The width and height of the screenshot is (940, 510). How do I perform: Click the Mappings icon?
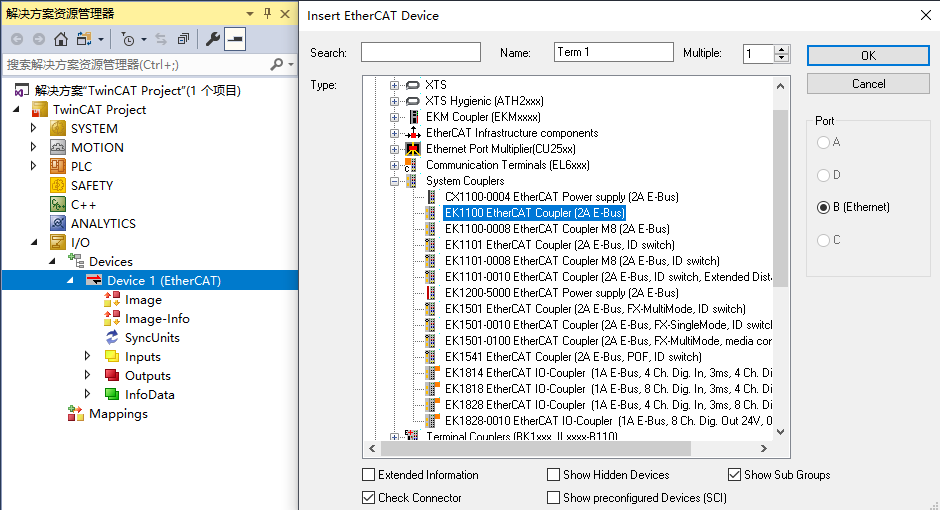76,414
